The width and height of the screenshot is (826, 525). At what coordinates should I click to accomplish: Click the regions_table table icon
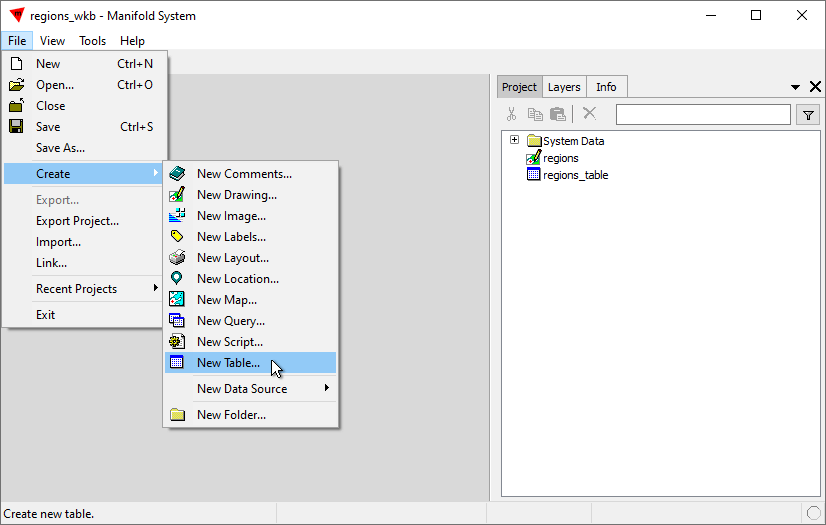pyautogui.click(x=534, y=174)
